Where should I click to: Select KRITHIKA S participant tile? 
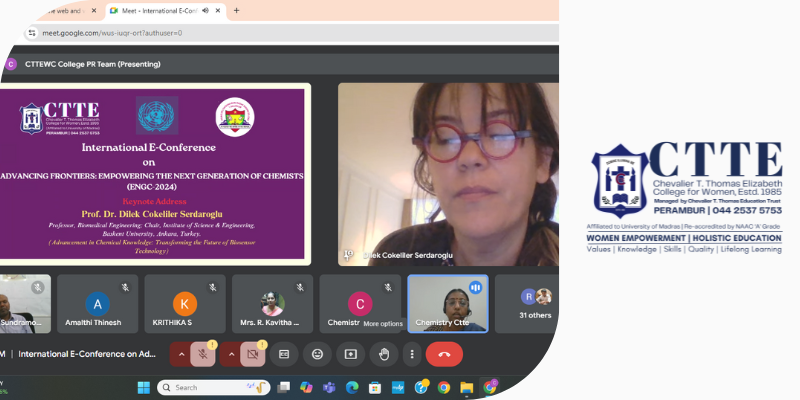185,304
